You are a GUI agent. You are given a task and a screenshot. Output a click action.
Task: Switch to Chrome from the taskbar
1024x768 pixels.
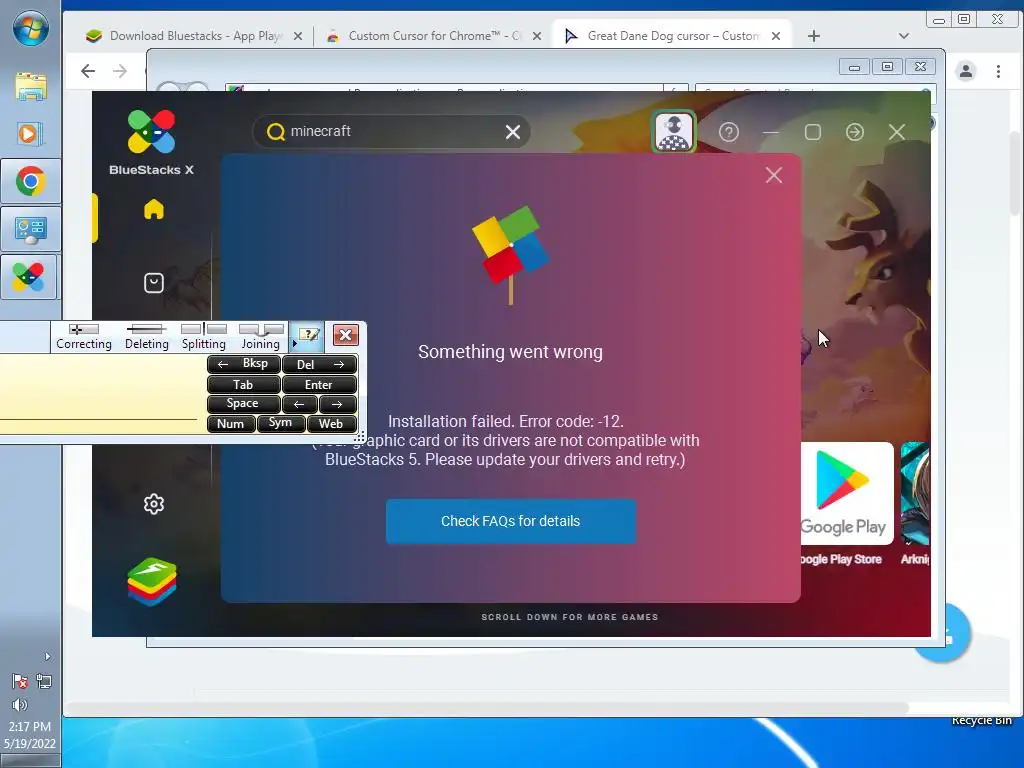31,181
